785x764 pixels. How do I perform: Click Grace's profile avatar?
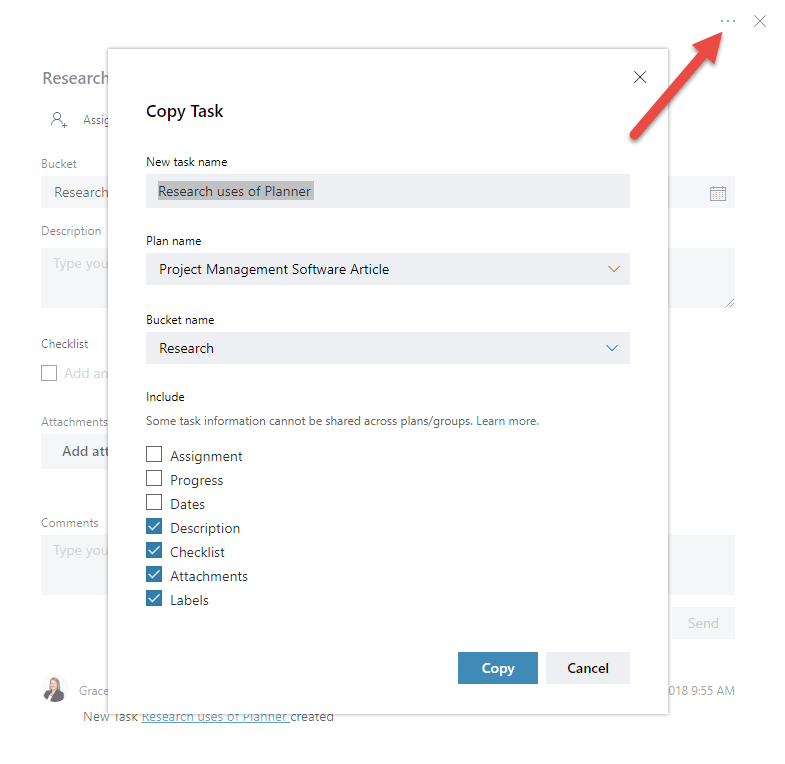point(54,690)
